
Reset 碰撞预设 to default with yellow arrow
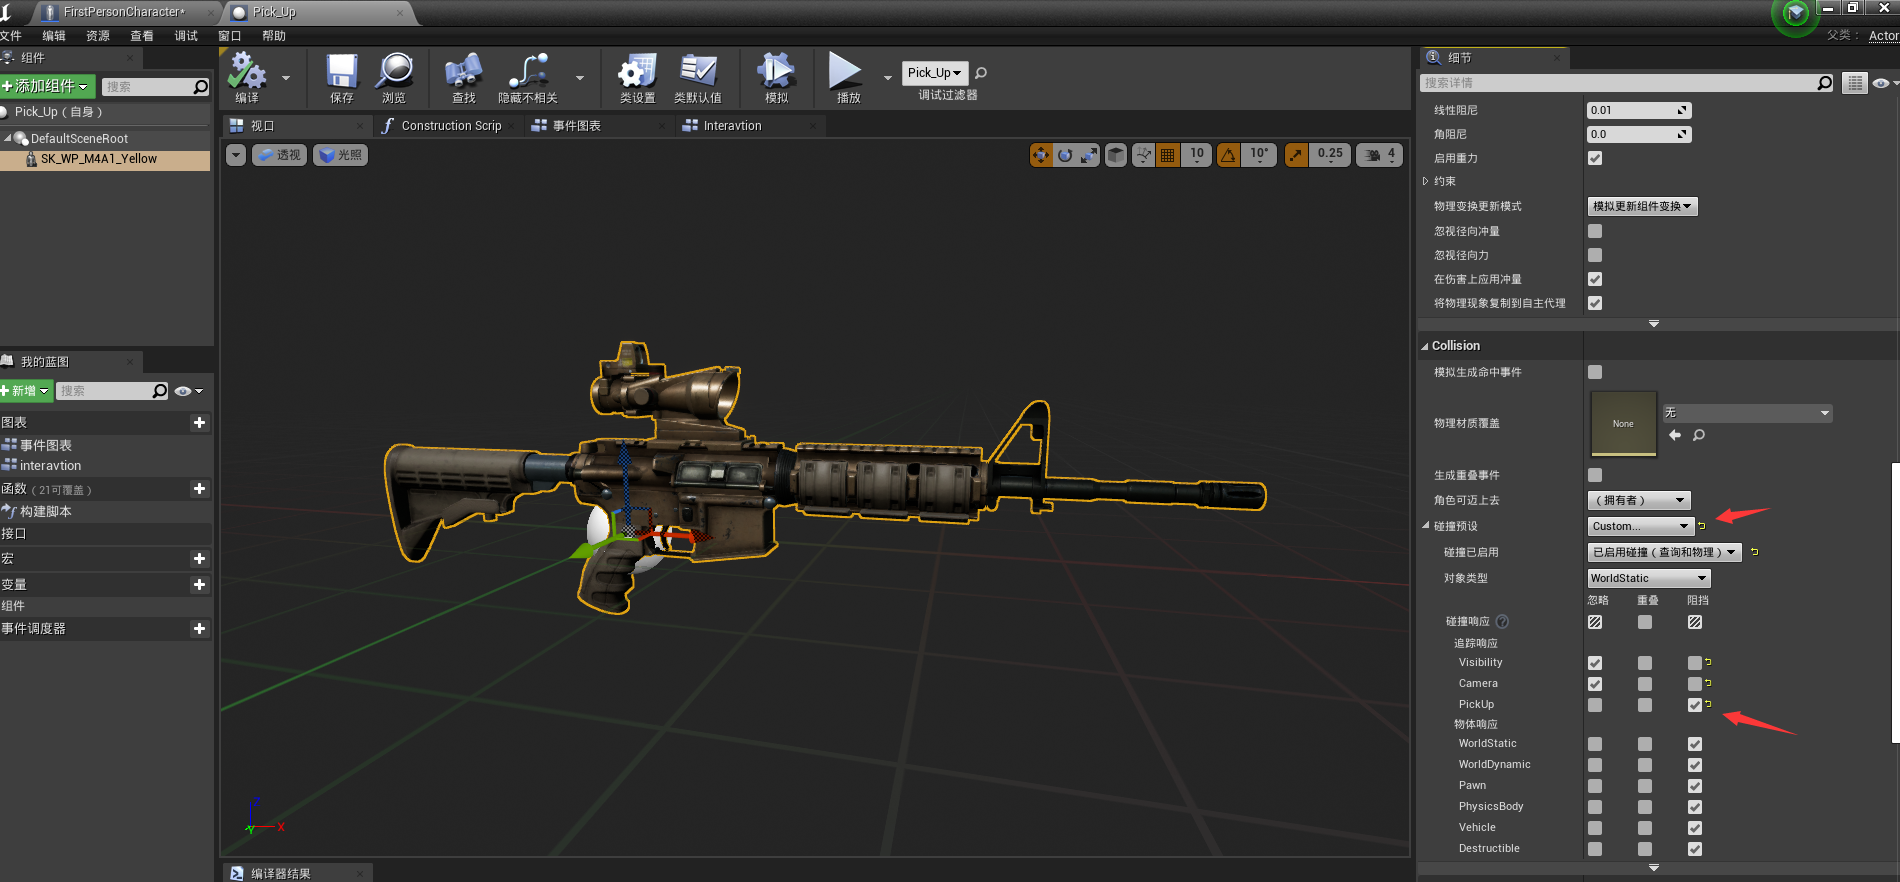click(1702, 526)
